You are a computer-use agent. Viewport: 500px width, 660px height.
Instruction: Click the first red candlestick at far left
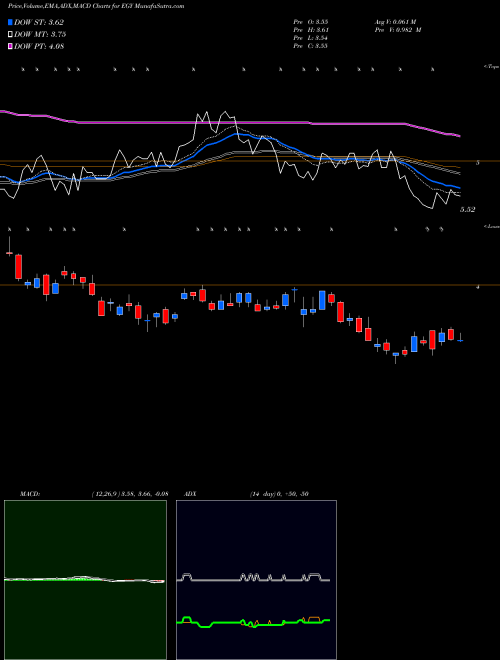click(x=9, y=253)
